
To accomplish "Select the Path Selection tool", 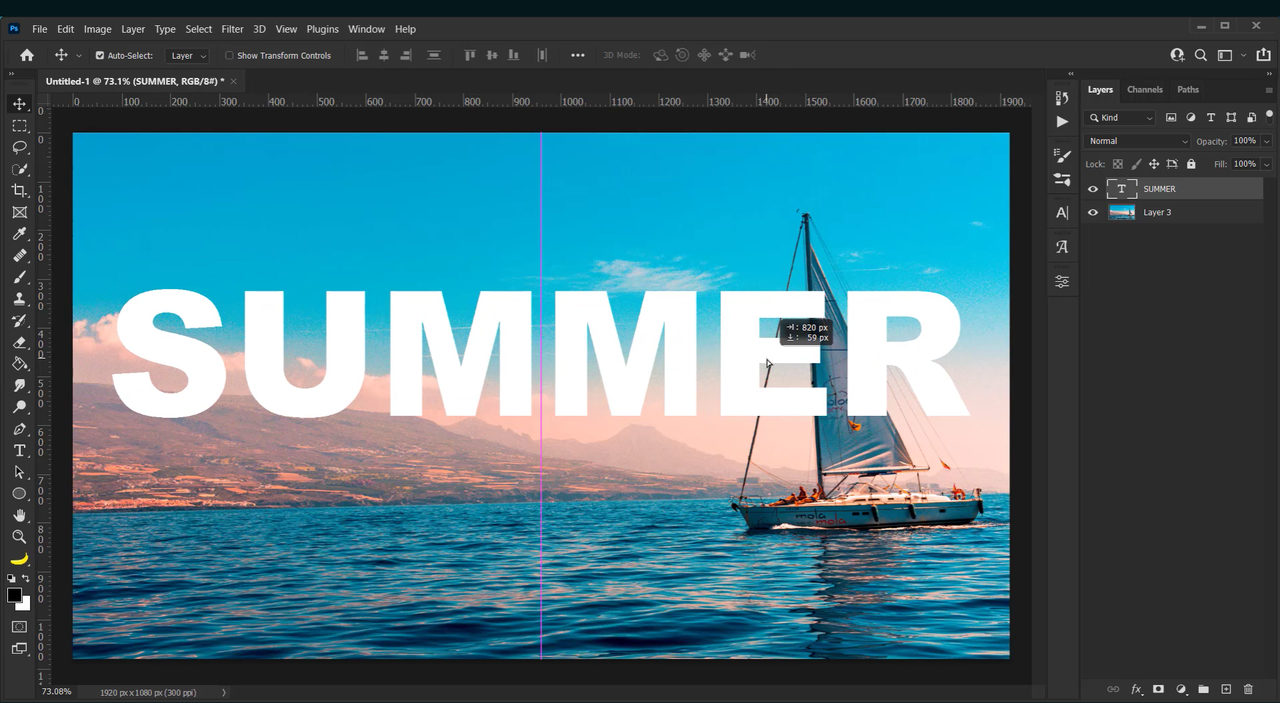I will pyautogui.click(x=19, y=472).
